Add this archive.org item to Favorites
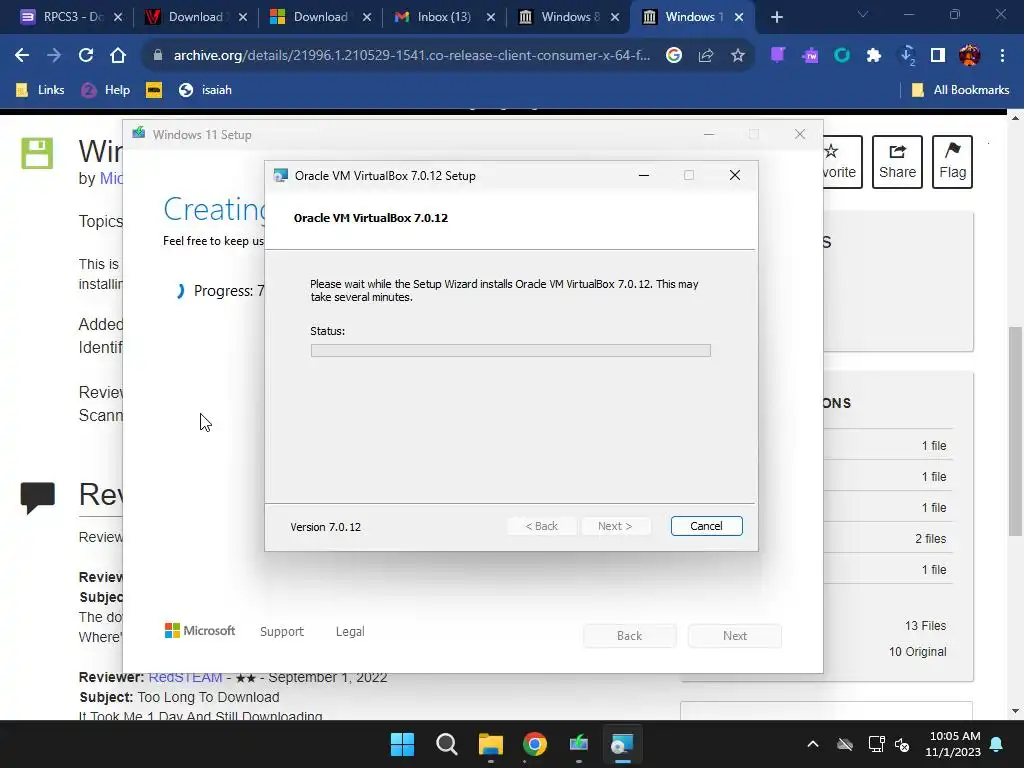Screen dimensions: 1024x768 842,162
